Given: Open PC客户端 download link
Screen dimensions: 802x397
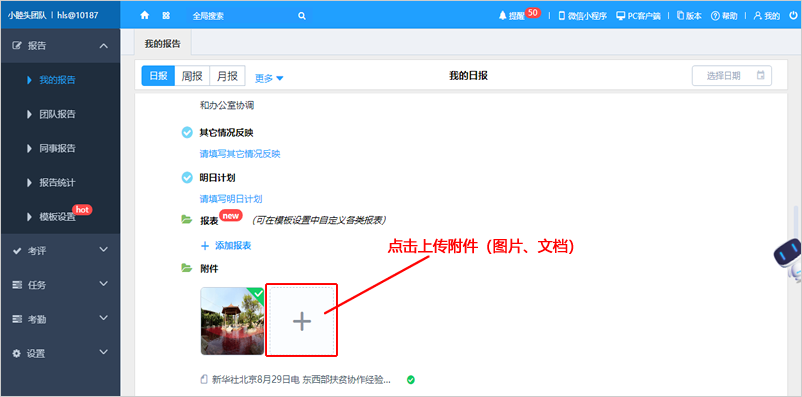Looking at the screenshot, I should point(638,16).
